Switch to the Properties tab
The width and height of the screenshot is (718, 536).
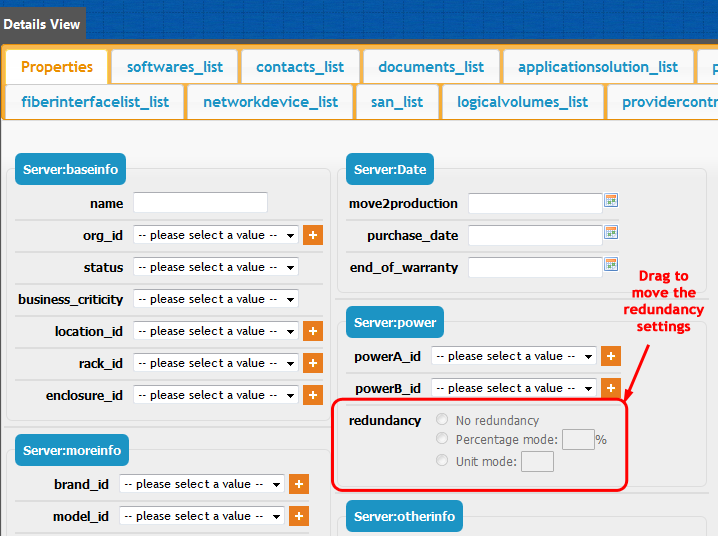point(57,67)
